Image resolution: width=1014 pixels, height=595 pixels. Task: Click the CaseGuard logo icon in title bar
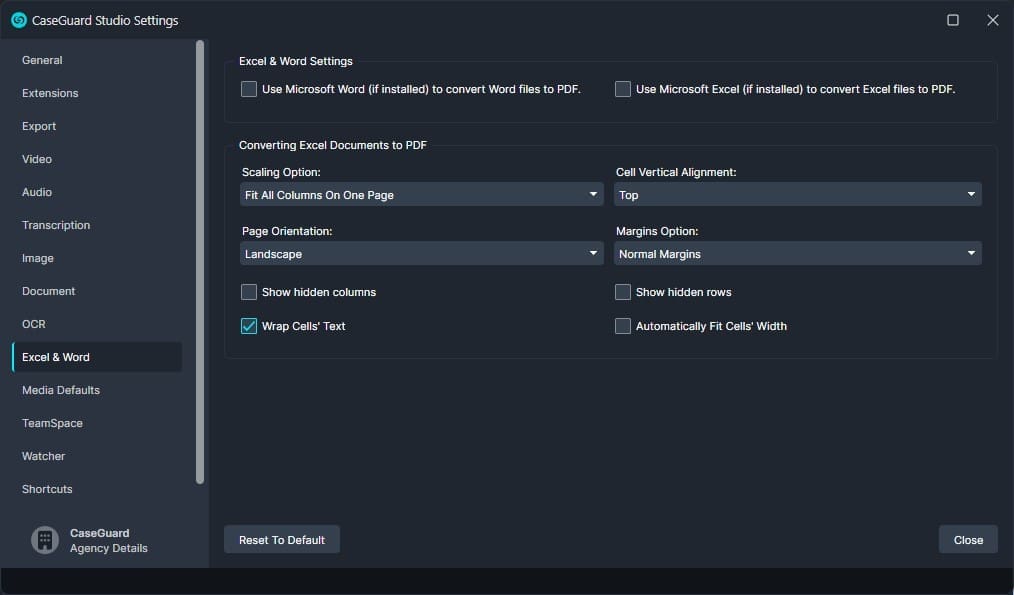[18, 20]
